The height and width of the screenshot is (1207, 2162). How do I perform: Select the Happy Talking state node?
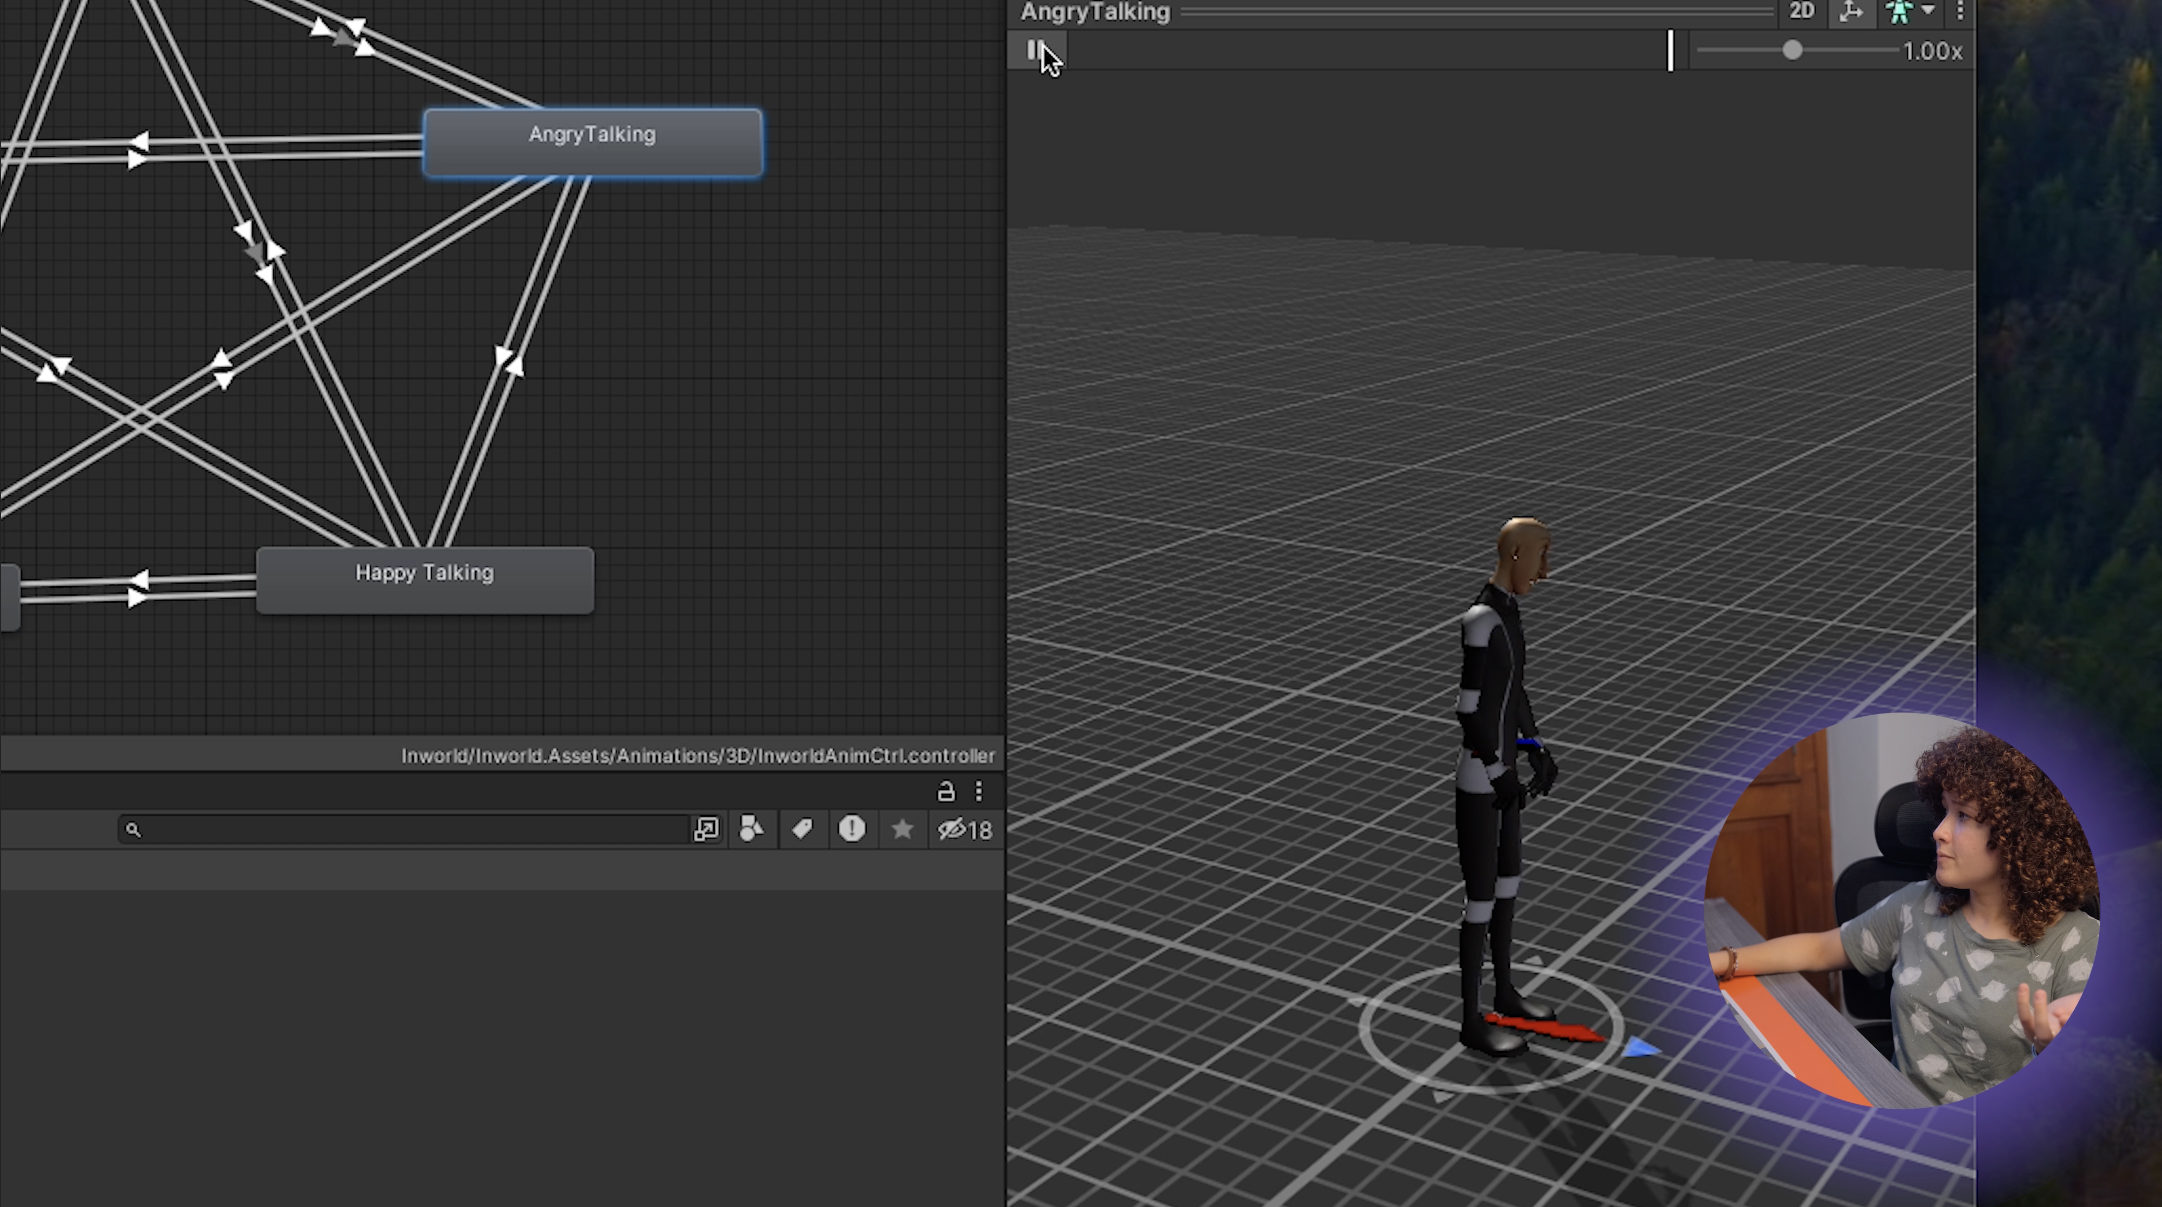tap(424, 578)
